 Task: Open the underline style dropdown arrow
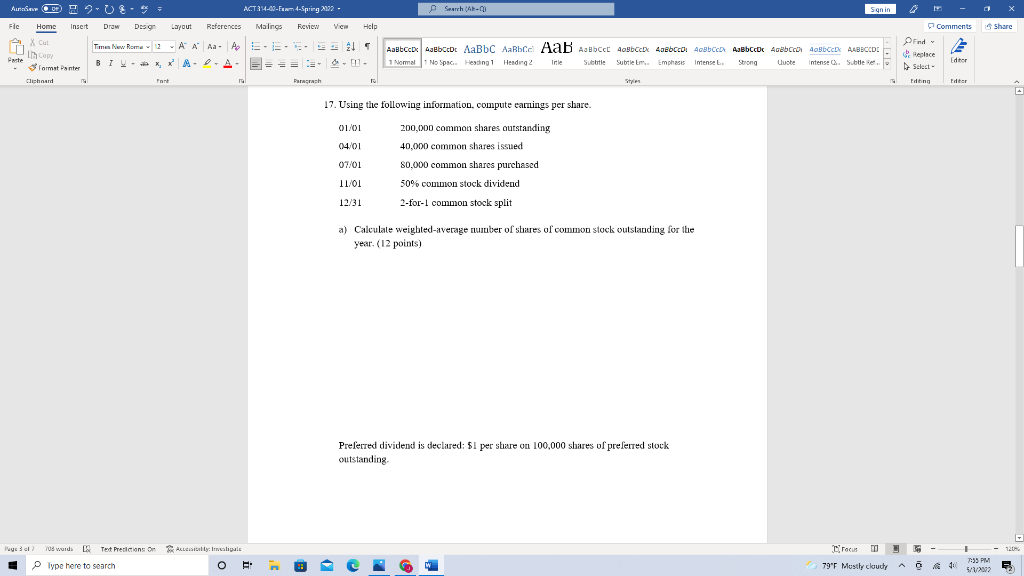[133, 63]
